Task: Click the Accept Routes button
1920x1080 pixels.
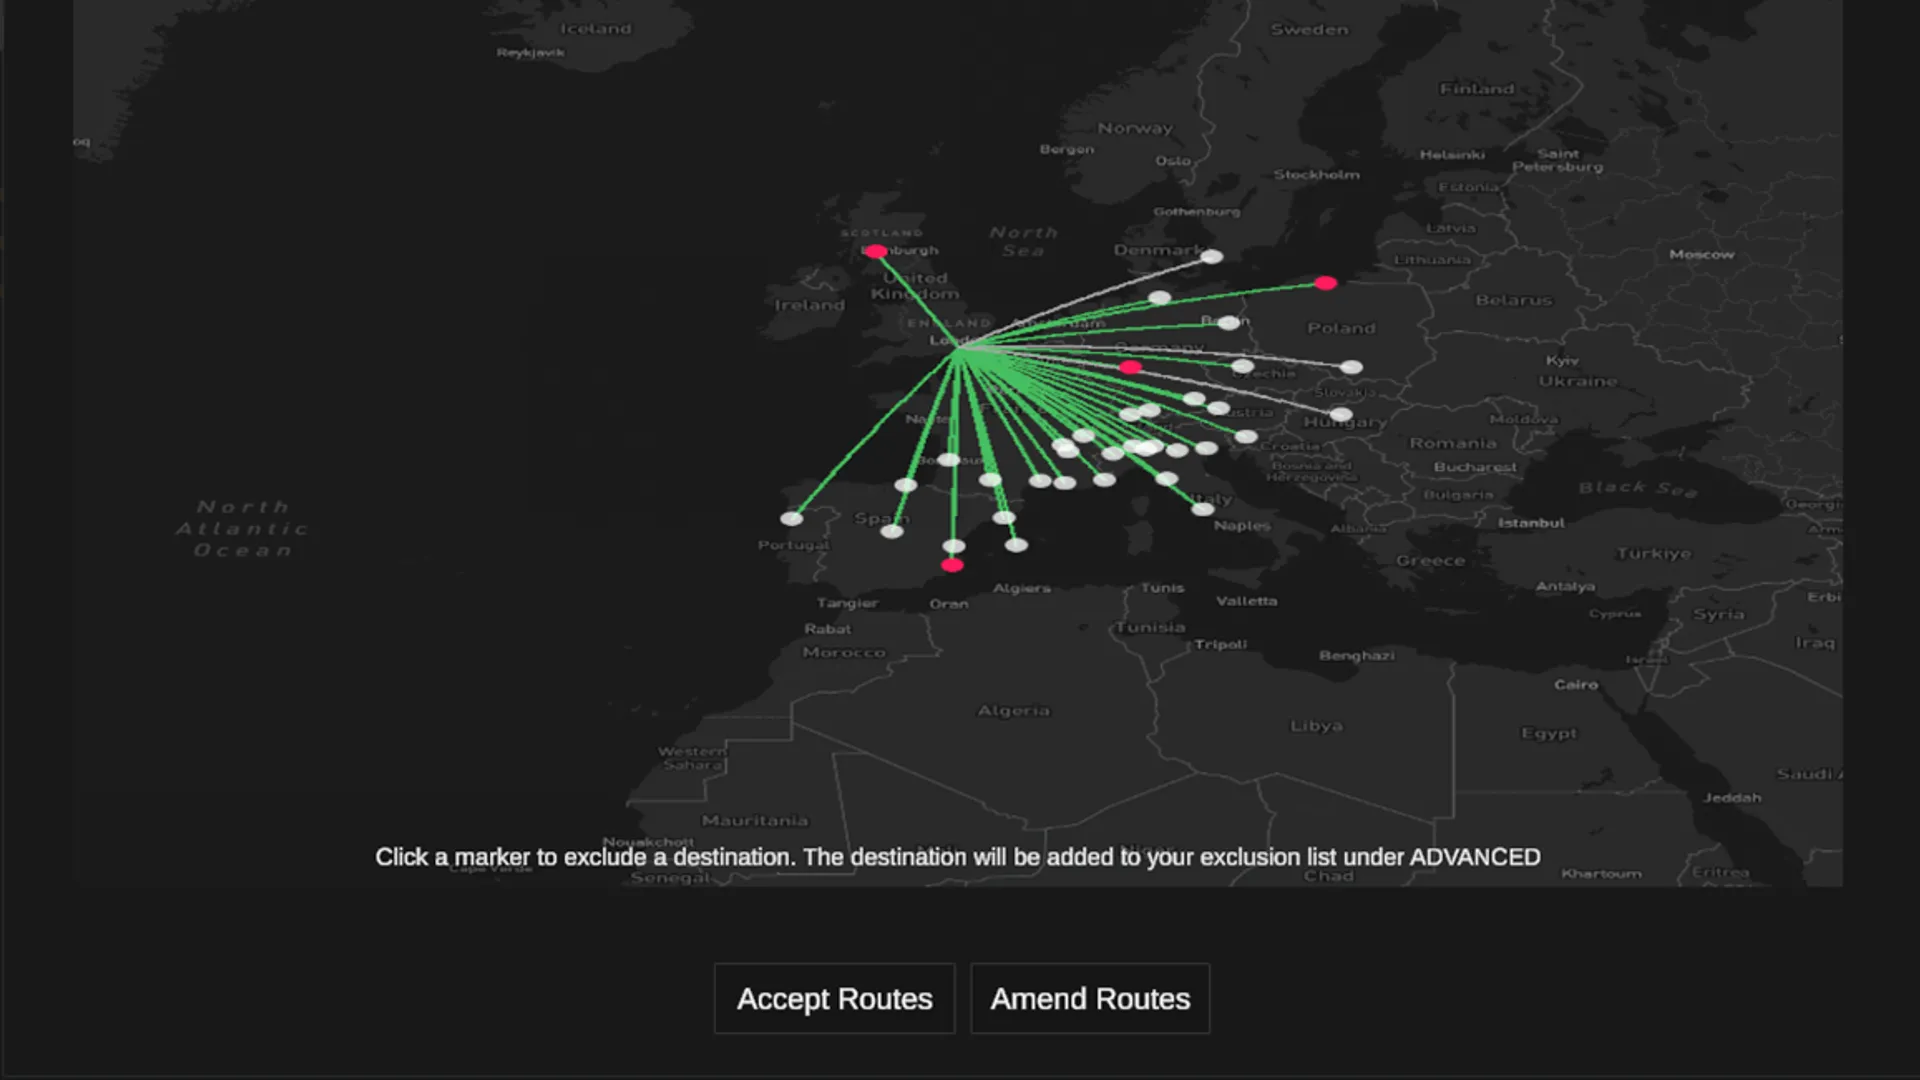Action: pos(834,998)
